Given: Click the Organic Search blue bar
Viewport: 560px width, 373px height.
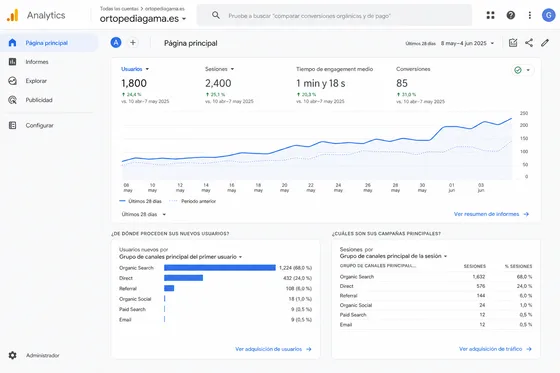Looking at the screenshot, I should (220, 268).
